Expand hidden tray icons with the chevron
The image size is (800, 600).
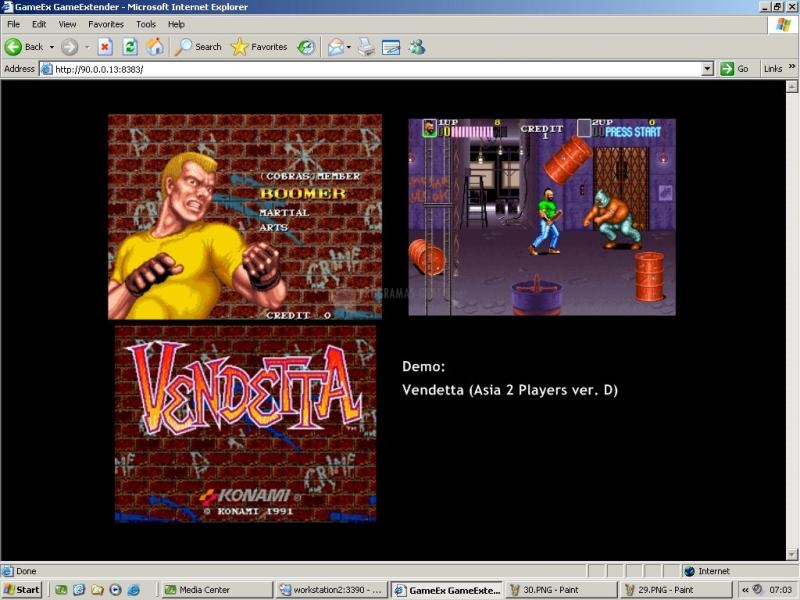click(745, 590)
